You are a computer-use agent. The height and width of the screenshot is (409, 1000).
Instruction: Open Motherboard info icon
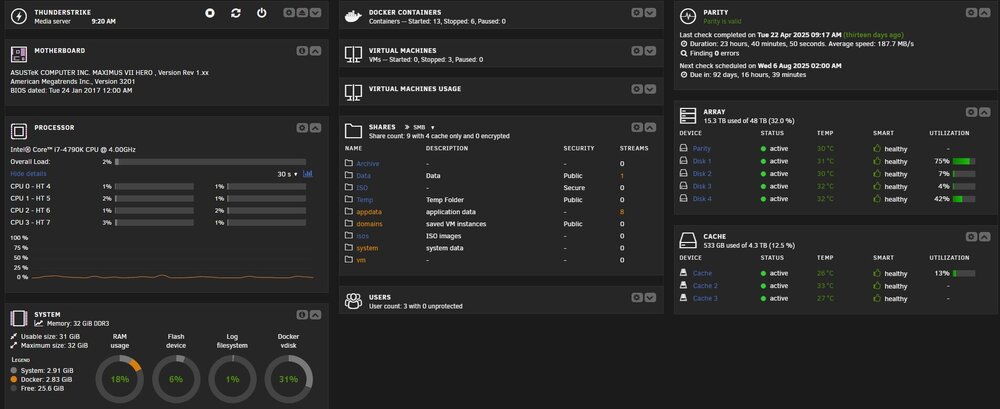tap(302, 51)
